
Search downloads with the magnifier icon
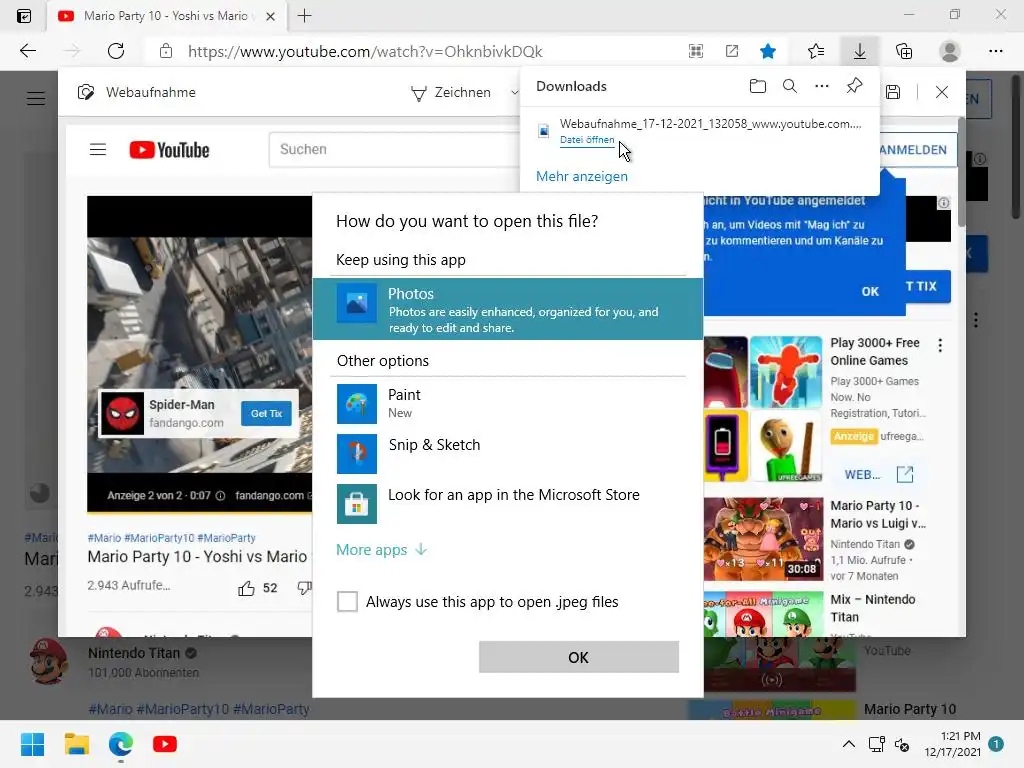[x=790, y=86]
